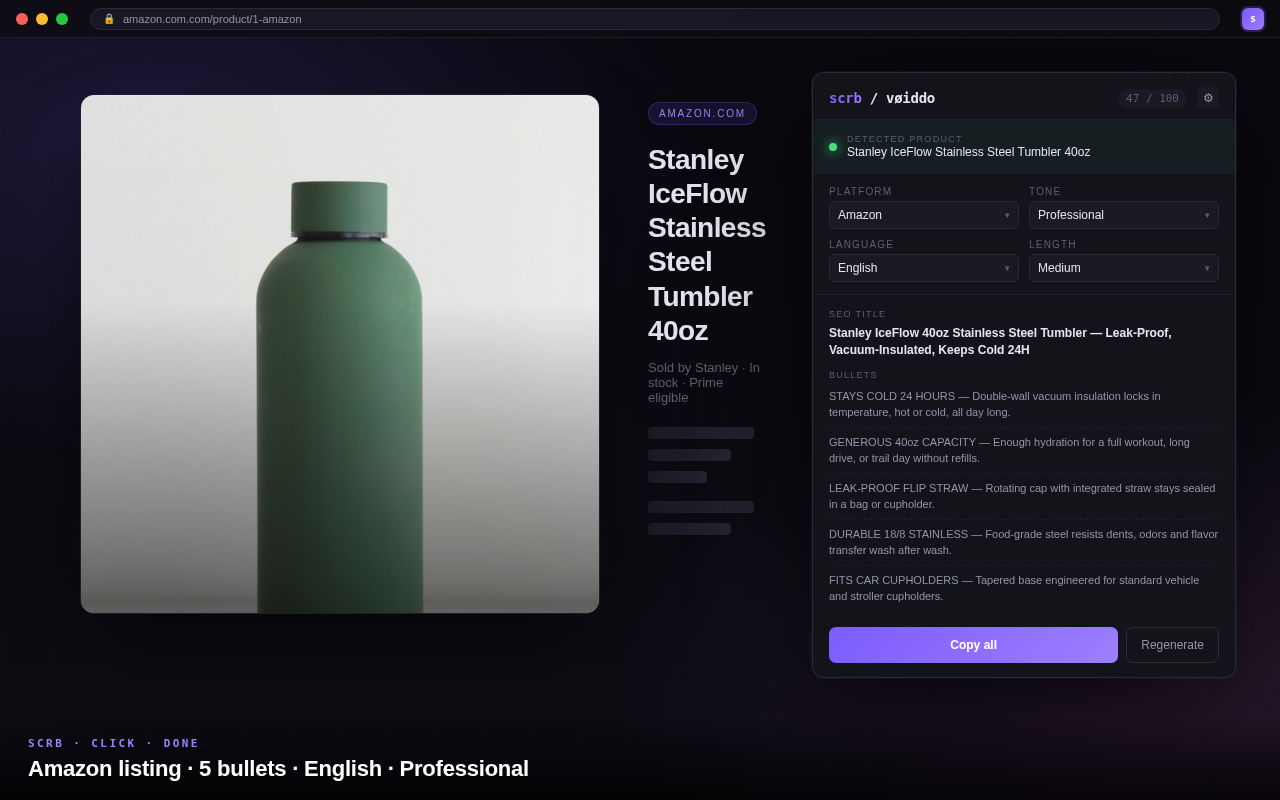Open the Language dropdown showing English
This screenshot has width=1280, height=800.
(922, 267)
